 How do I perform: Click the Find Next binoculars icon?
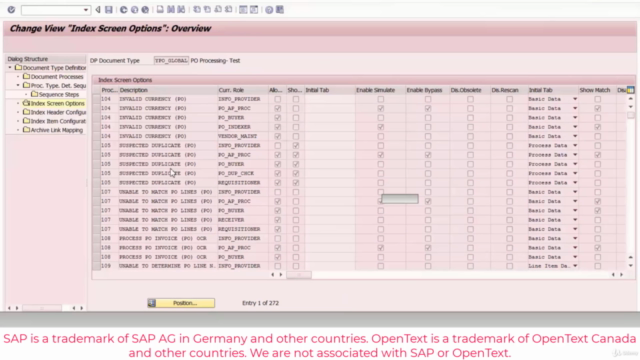coord(181,9)
